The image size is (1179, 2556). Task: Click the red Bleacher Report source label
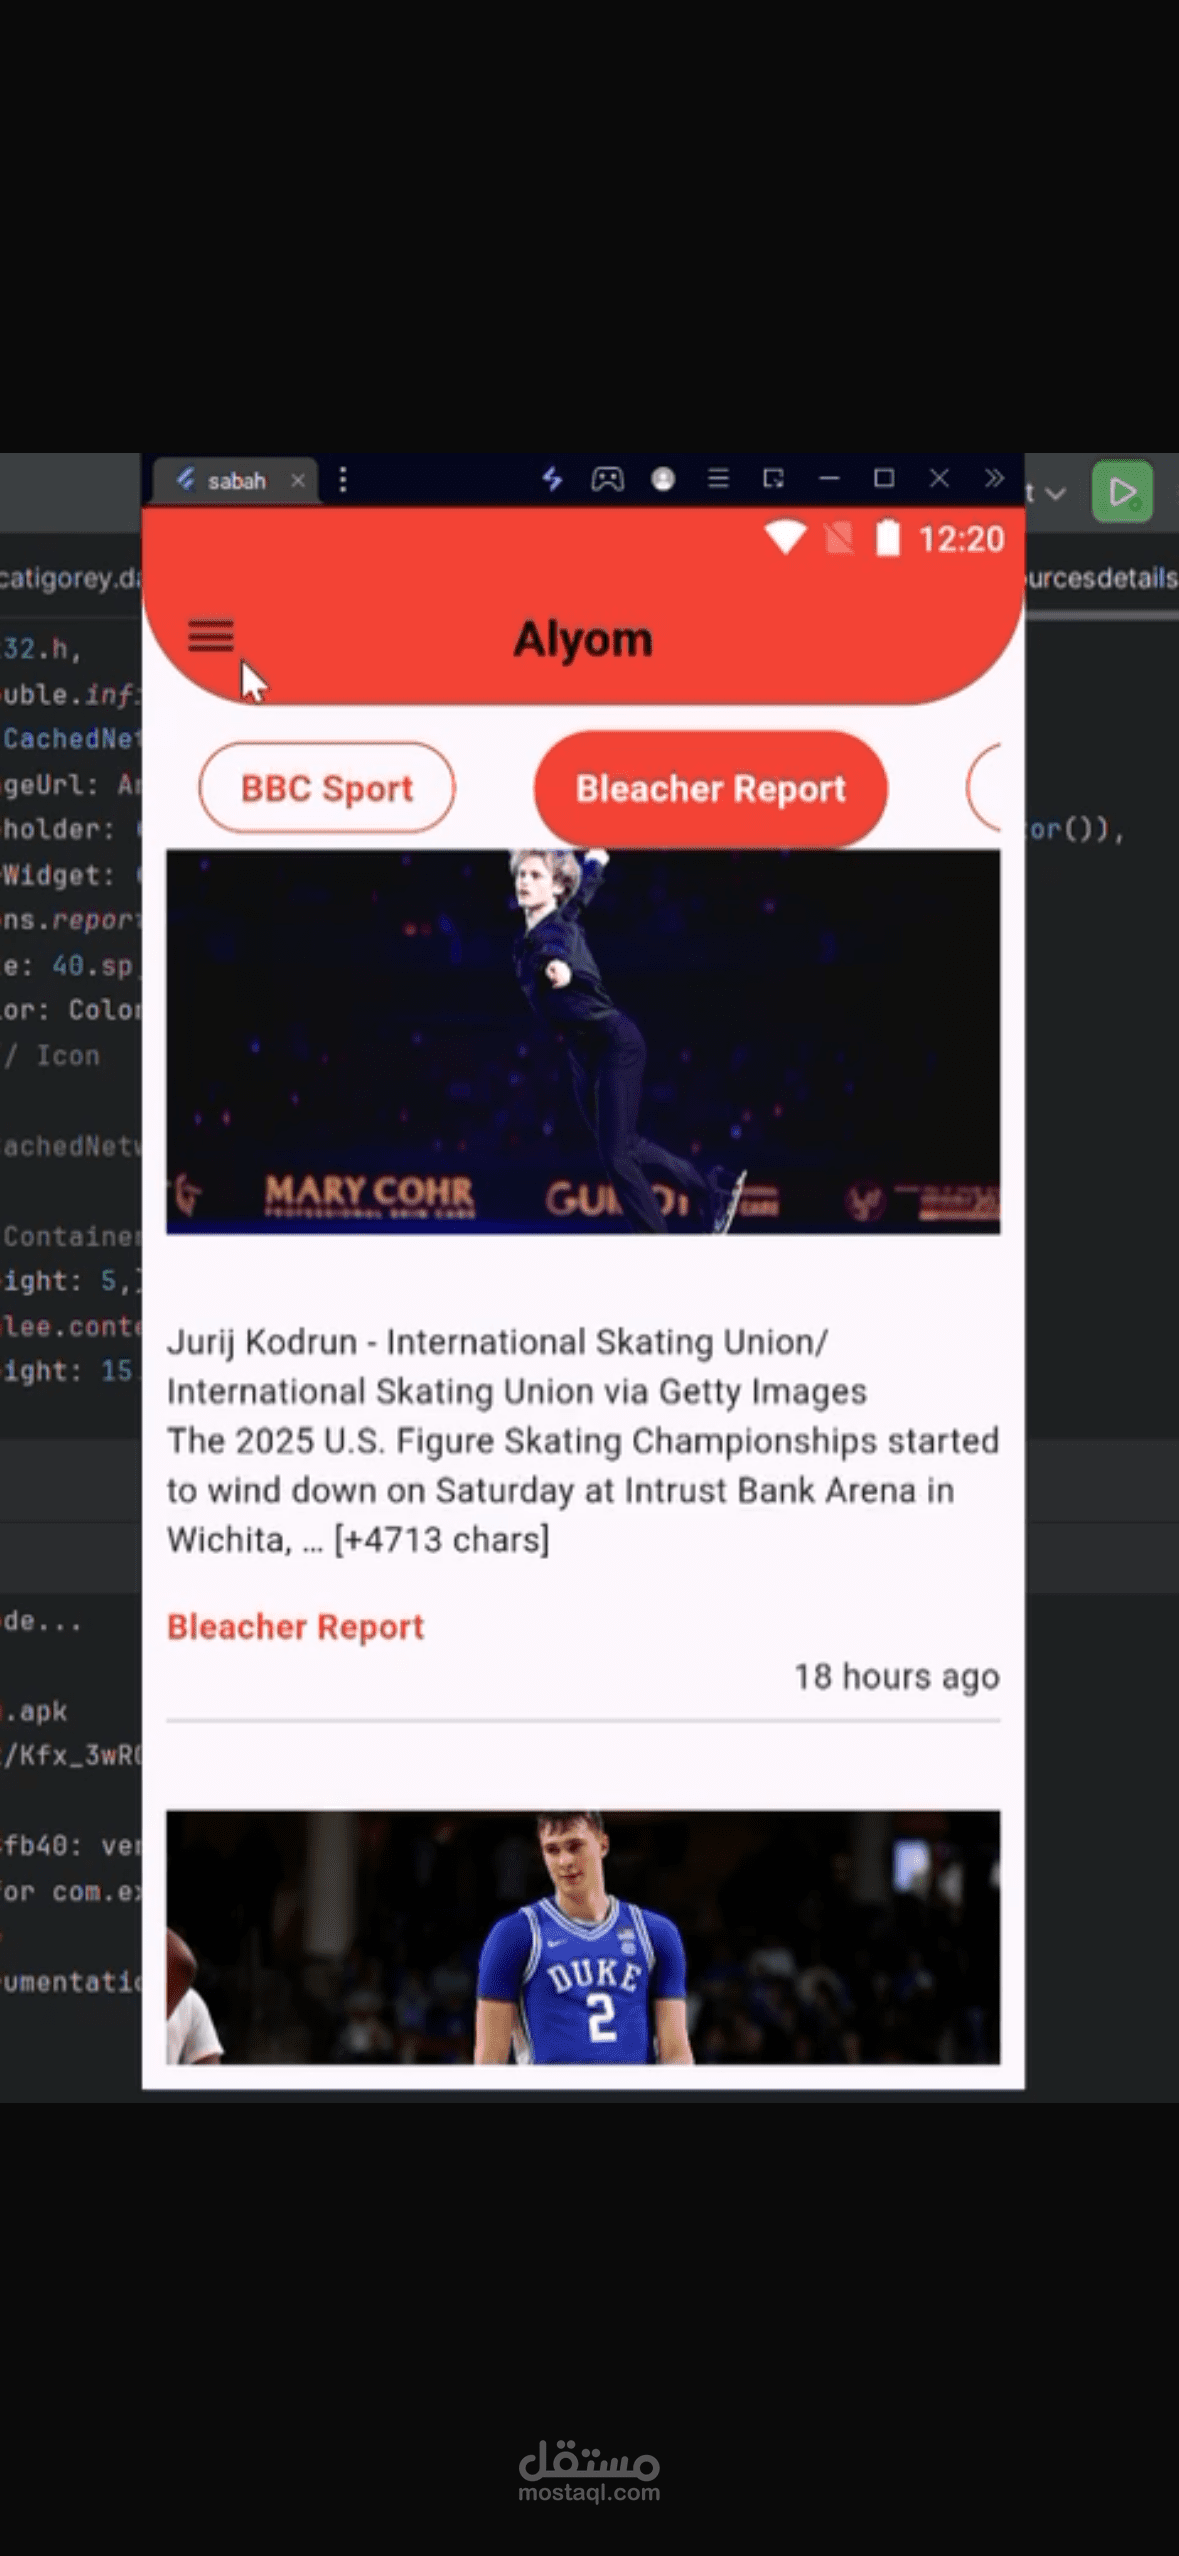point(295,1627)
